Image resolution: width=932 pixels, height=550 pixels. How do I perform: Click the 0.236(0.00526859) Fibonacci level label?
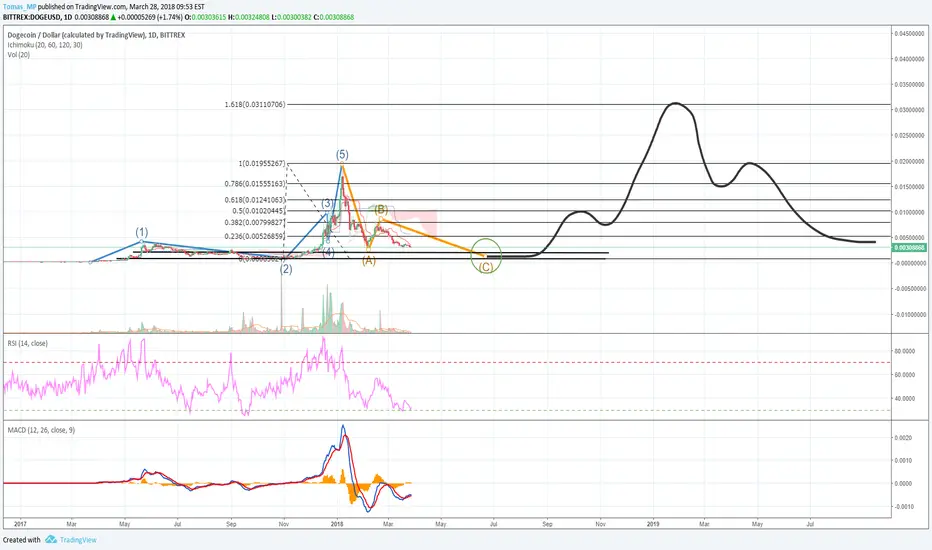click(255, 236)
